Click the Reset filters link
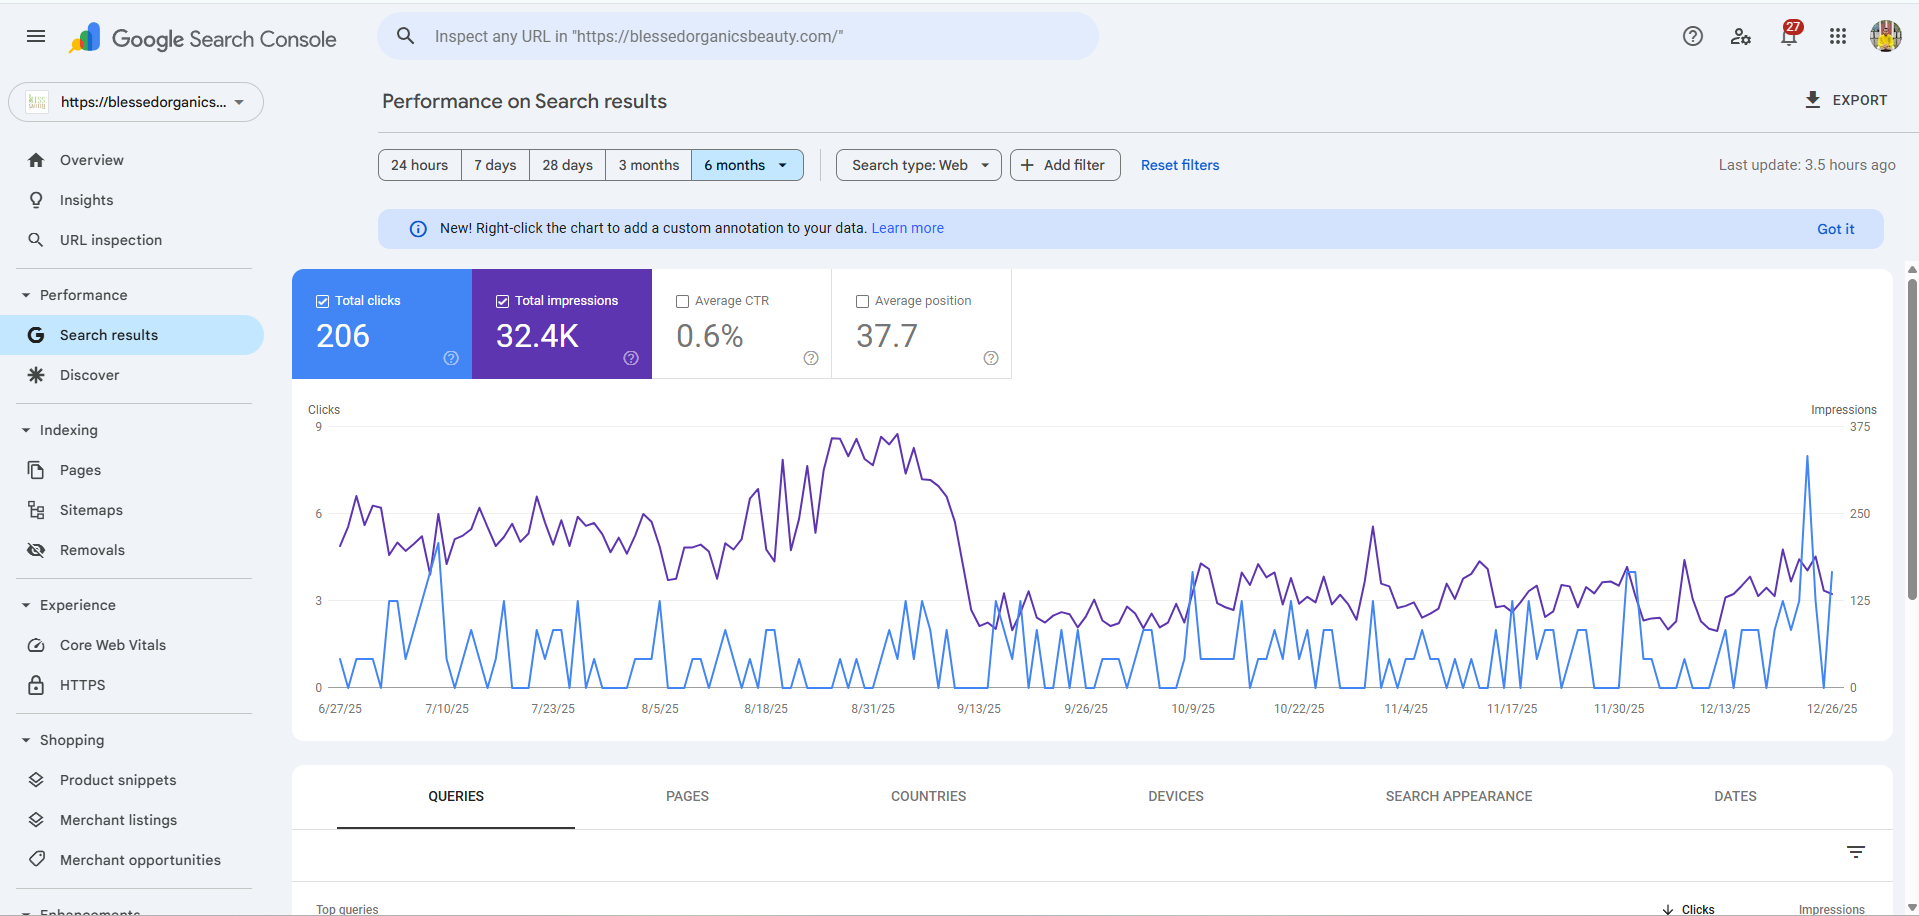 point(1179,164)
